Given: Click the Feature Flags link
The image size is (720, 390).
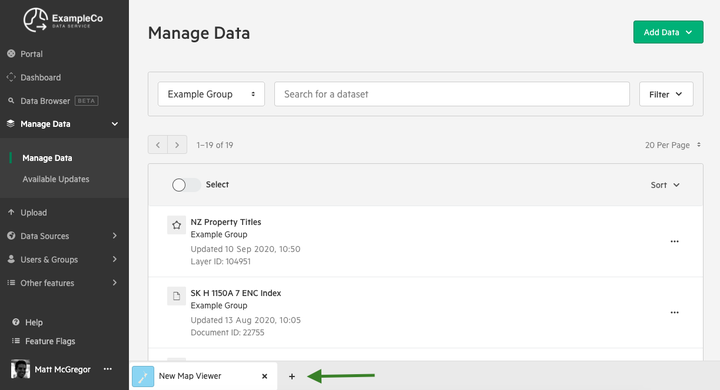Looking at the screenshot, I should tap(50, 341).
